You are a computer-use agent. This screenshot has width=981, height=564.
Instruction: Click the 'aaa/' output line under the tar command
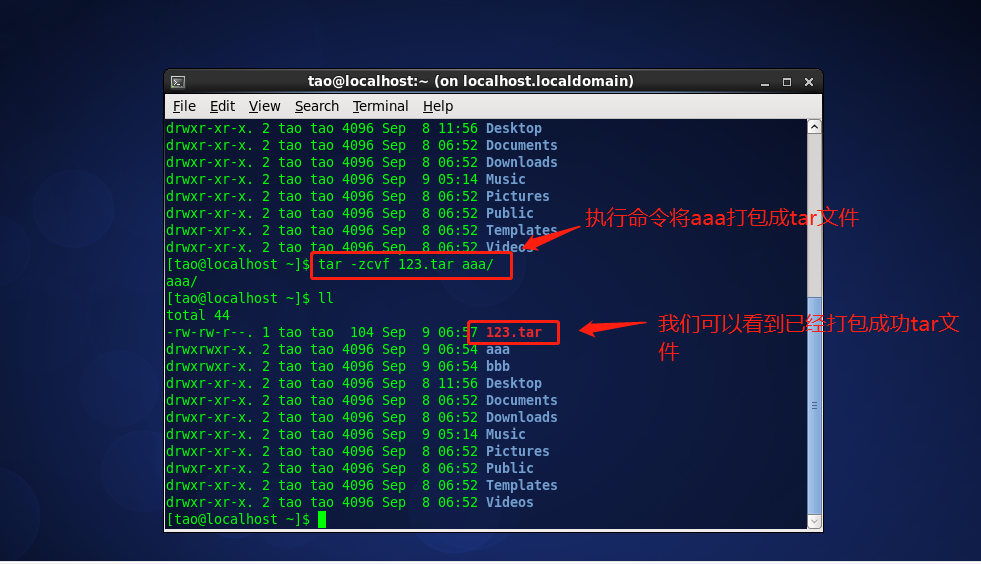pos(182,282)
